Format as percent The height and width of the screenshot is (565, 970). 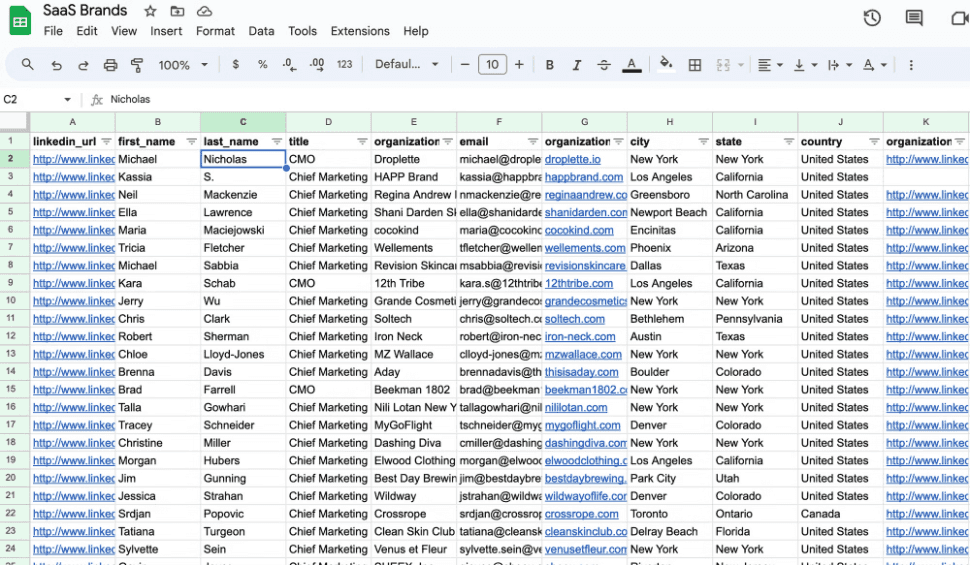[262, 64]
